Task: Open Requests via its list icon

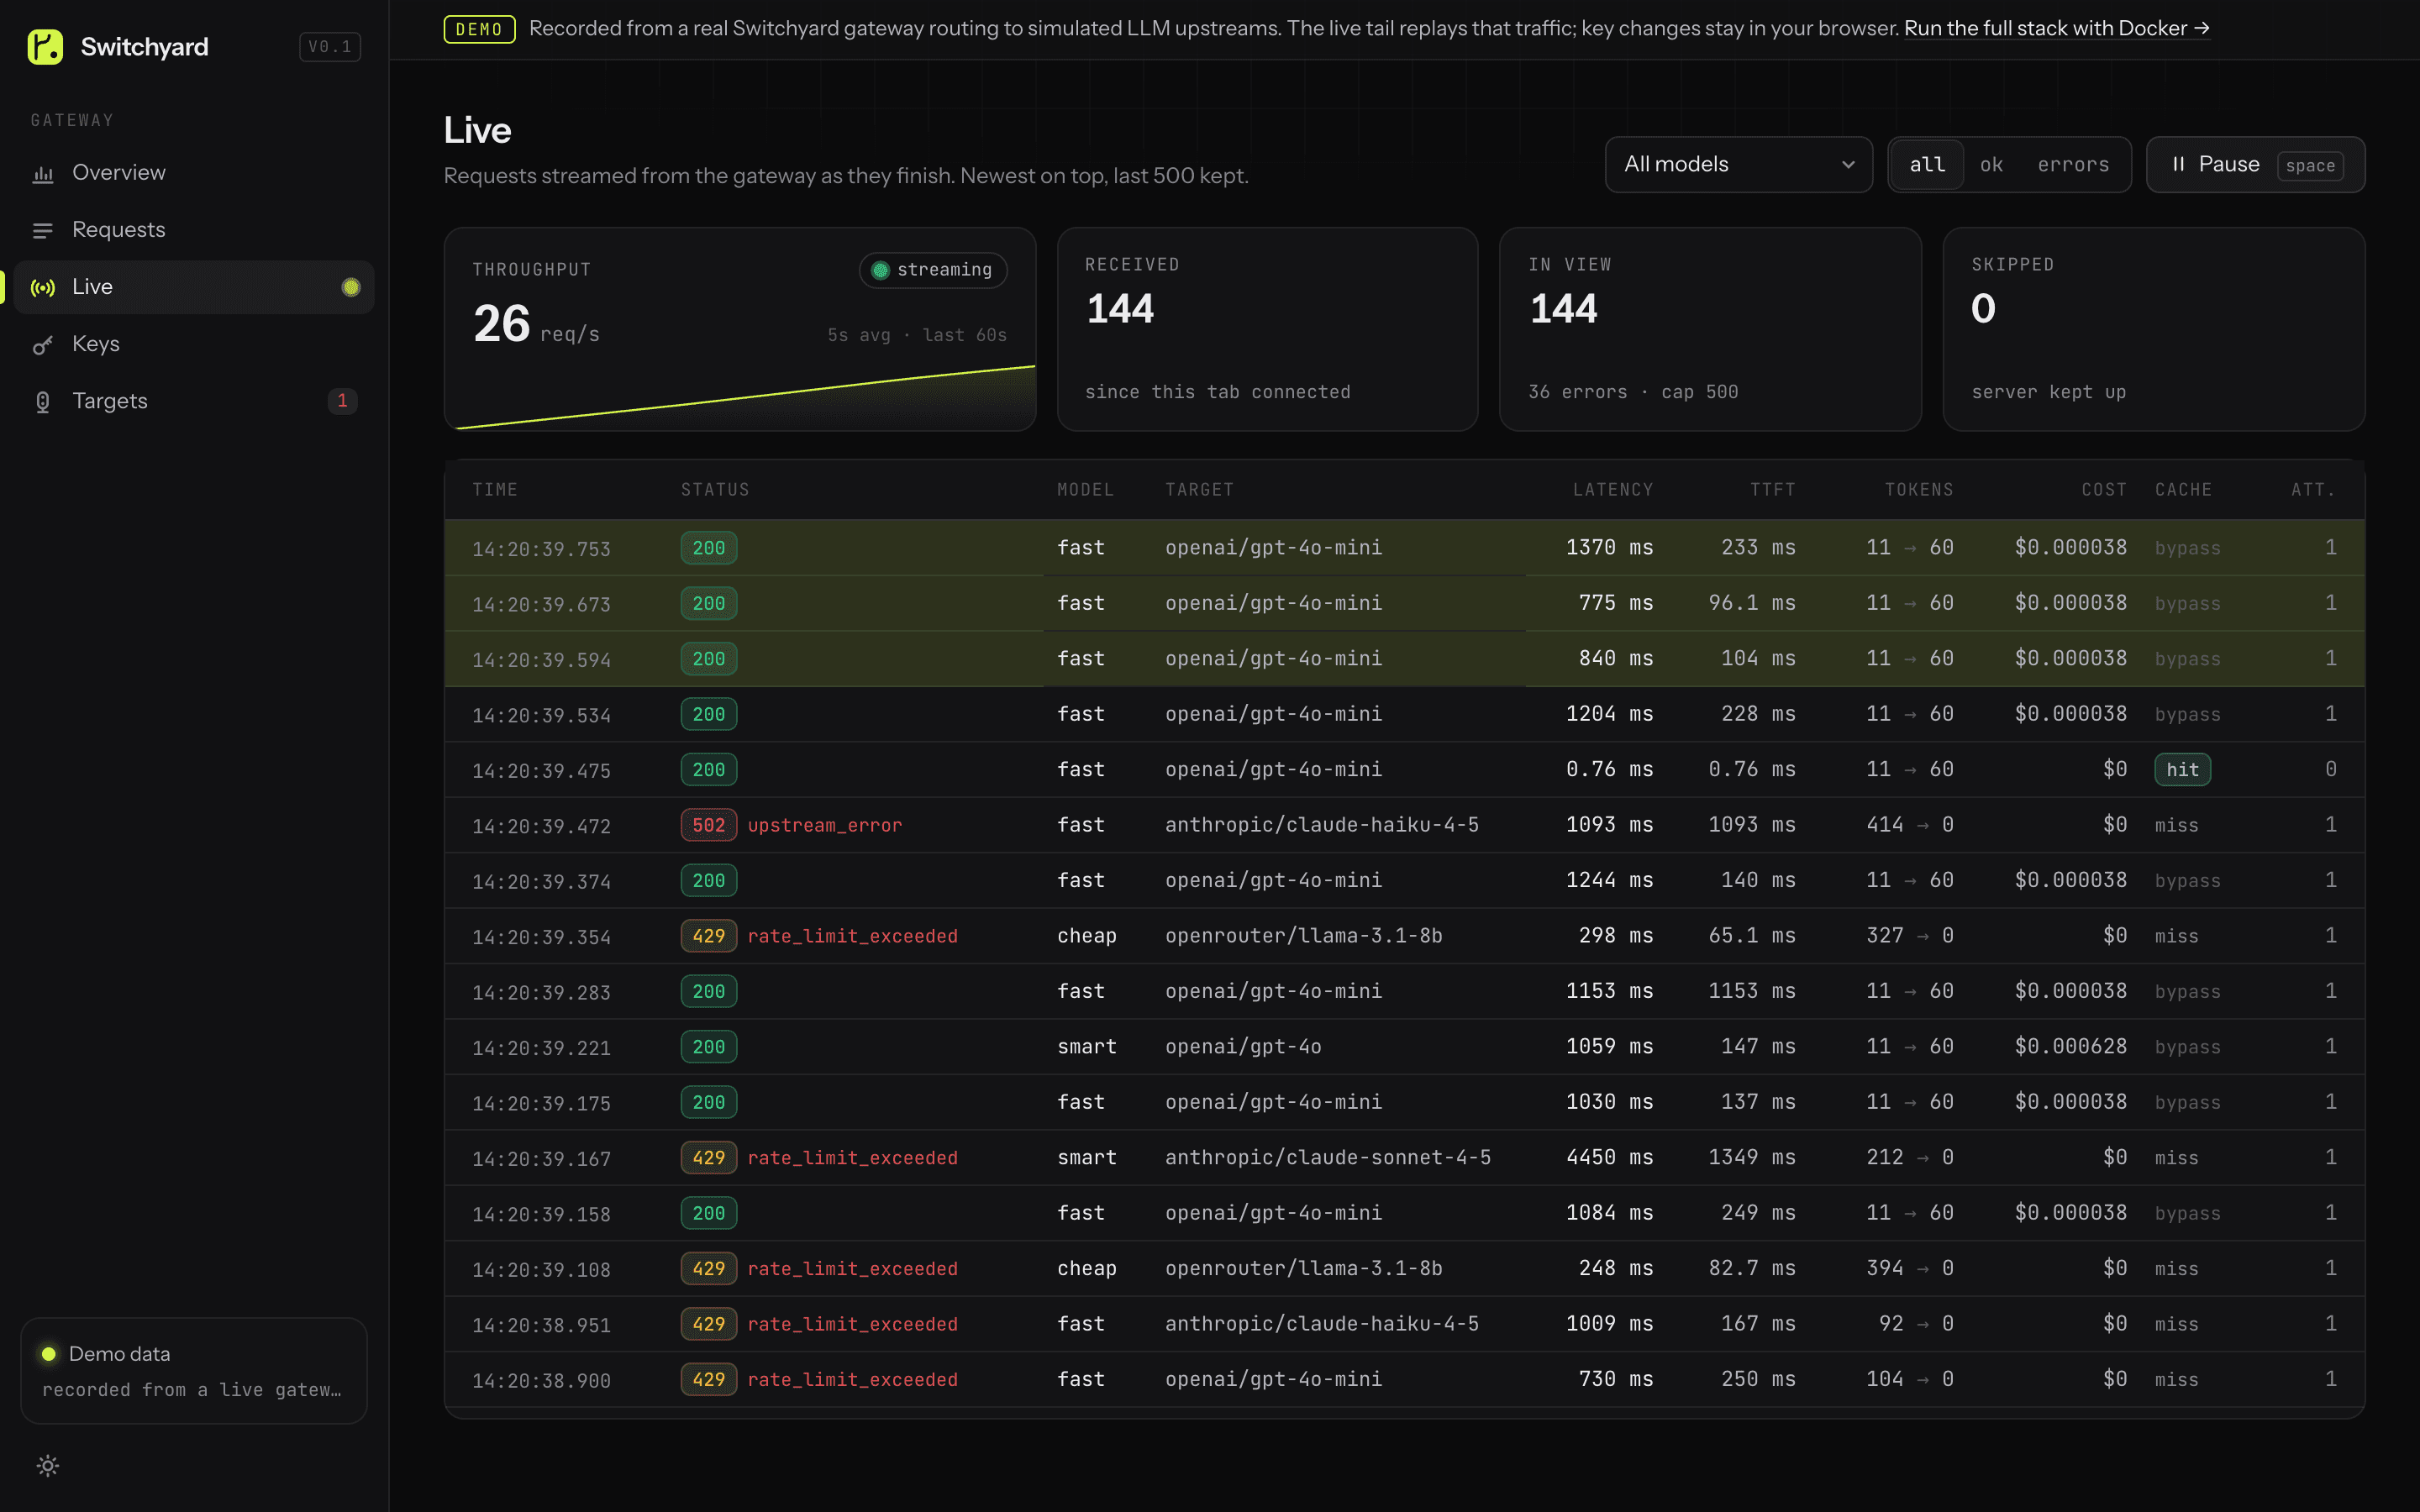Action: (43, 231)
